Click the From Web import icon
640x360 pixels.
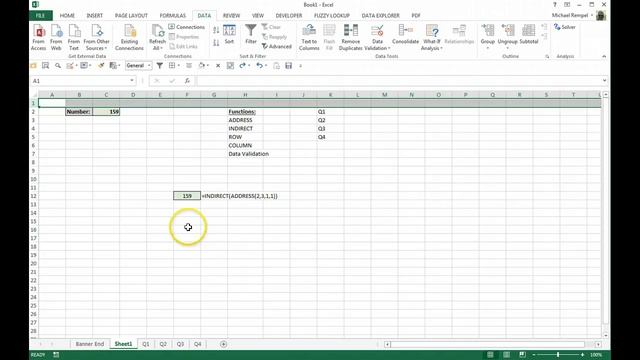point(56,37)
